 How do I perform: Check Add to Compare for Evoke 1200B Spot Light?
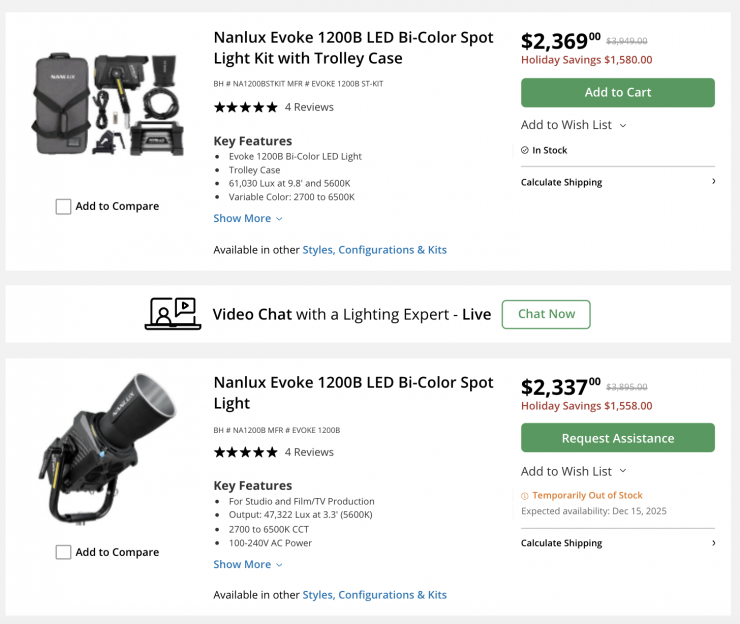[64, 552]
